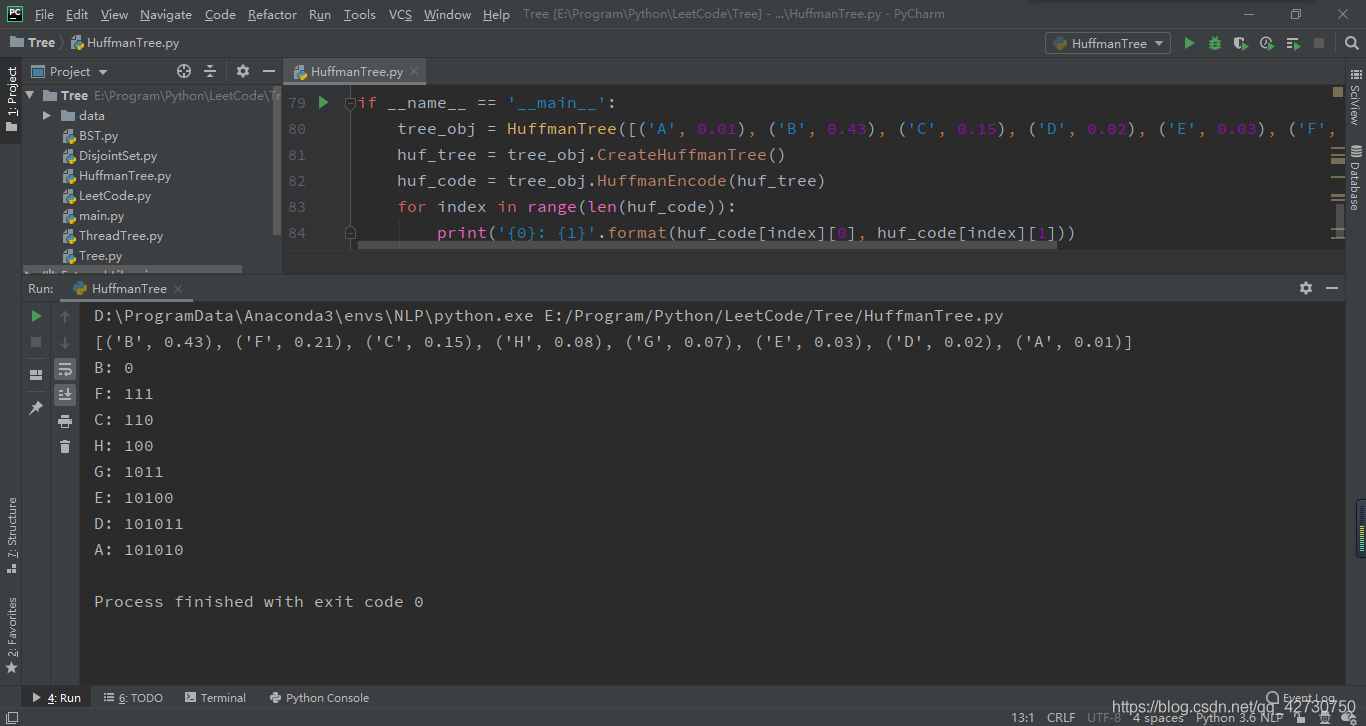Screen dimensions: 1366x726
Task: Click the Debug bug icon in top toolbar
Action: [1215, 43]
